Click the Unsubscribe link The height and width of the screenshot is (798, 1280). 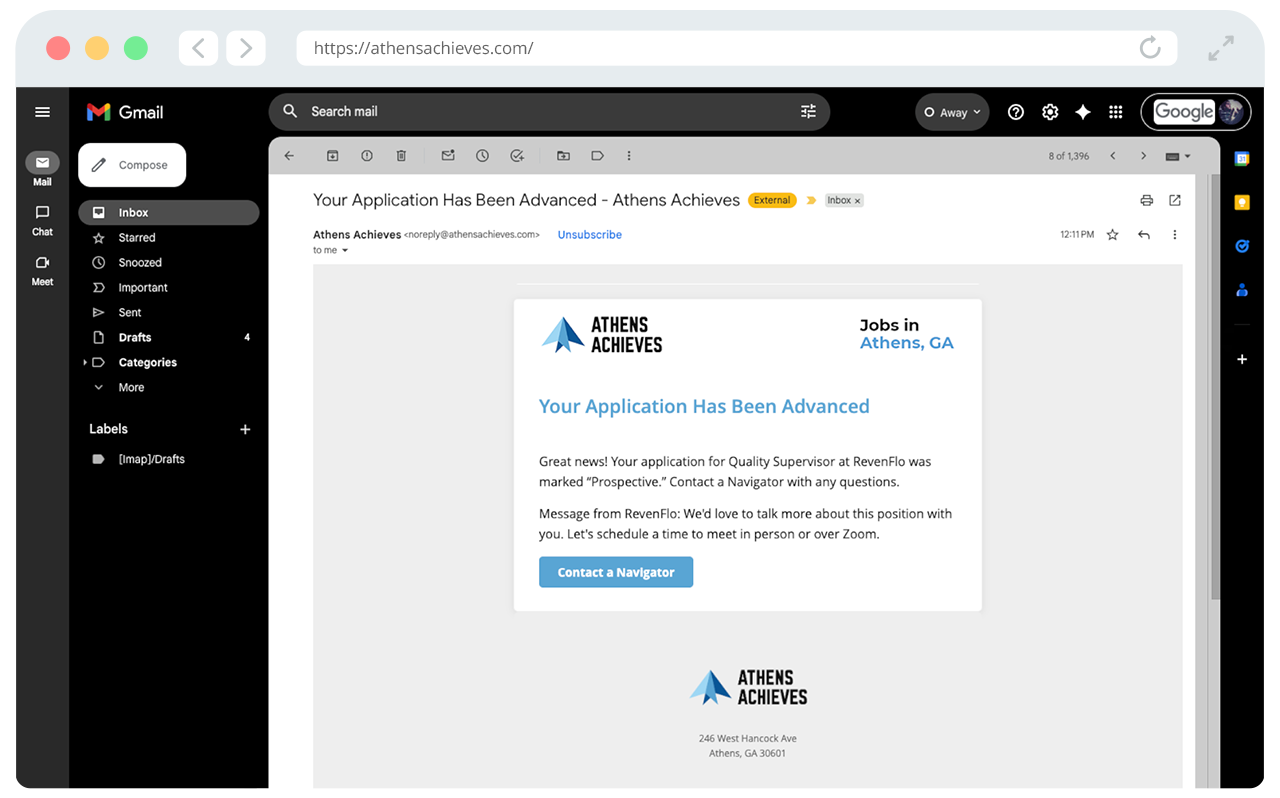point(589,235)
